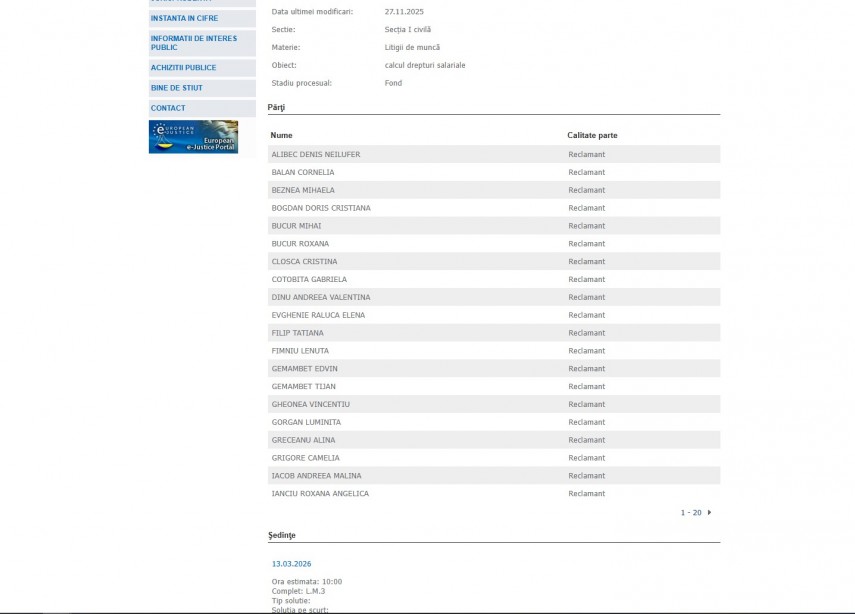855x614 pixels.
Task: Click the Şedinţe section heading
Action: pyautogui.click(x=282, y=535)
